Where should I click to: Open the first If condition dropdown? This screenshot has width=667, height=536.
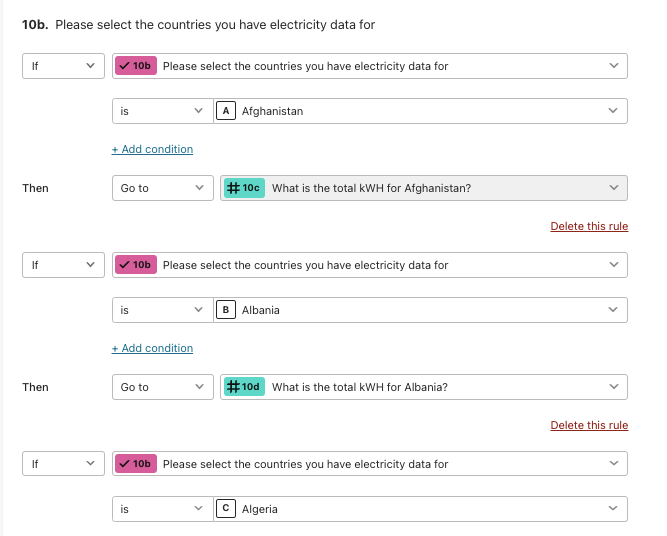point(63,66)
